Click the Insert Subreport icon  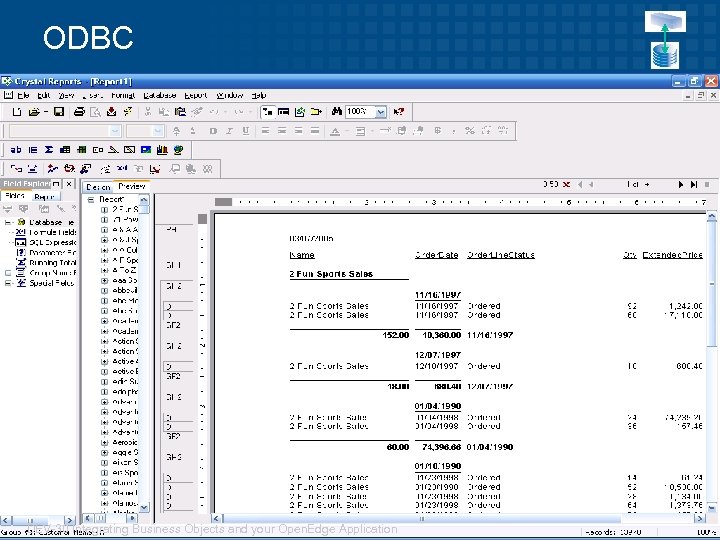(98, 150)
